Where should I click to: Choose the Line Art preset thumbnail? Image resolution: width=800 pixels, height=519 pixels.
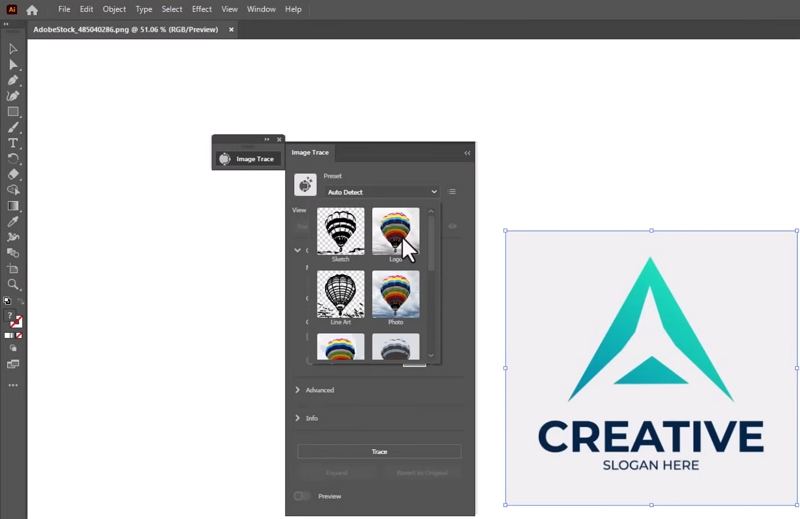tap(341, 294)
